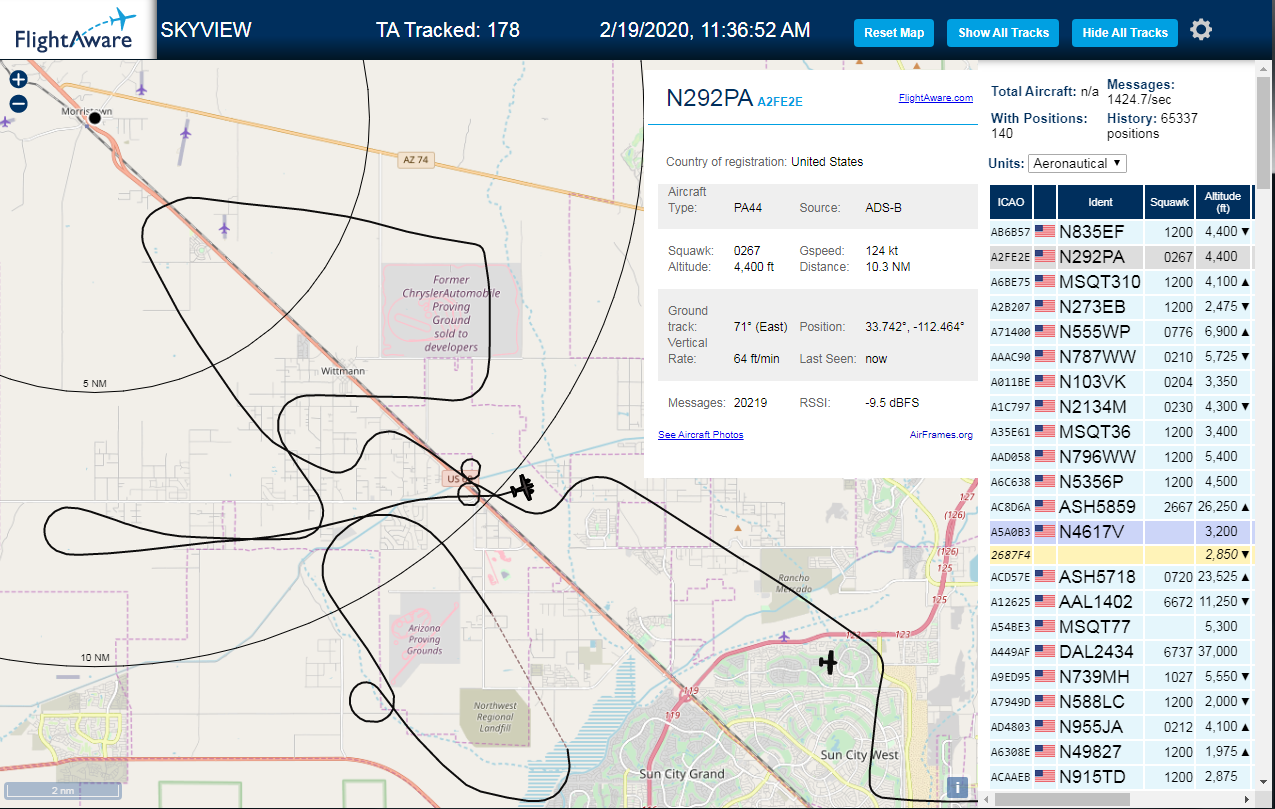The image size is (1275, 809).
Task: Select the N787WW aircraft row
Action: point(1121,356)
